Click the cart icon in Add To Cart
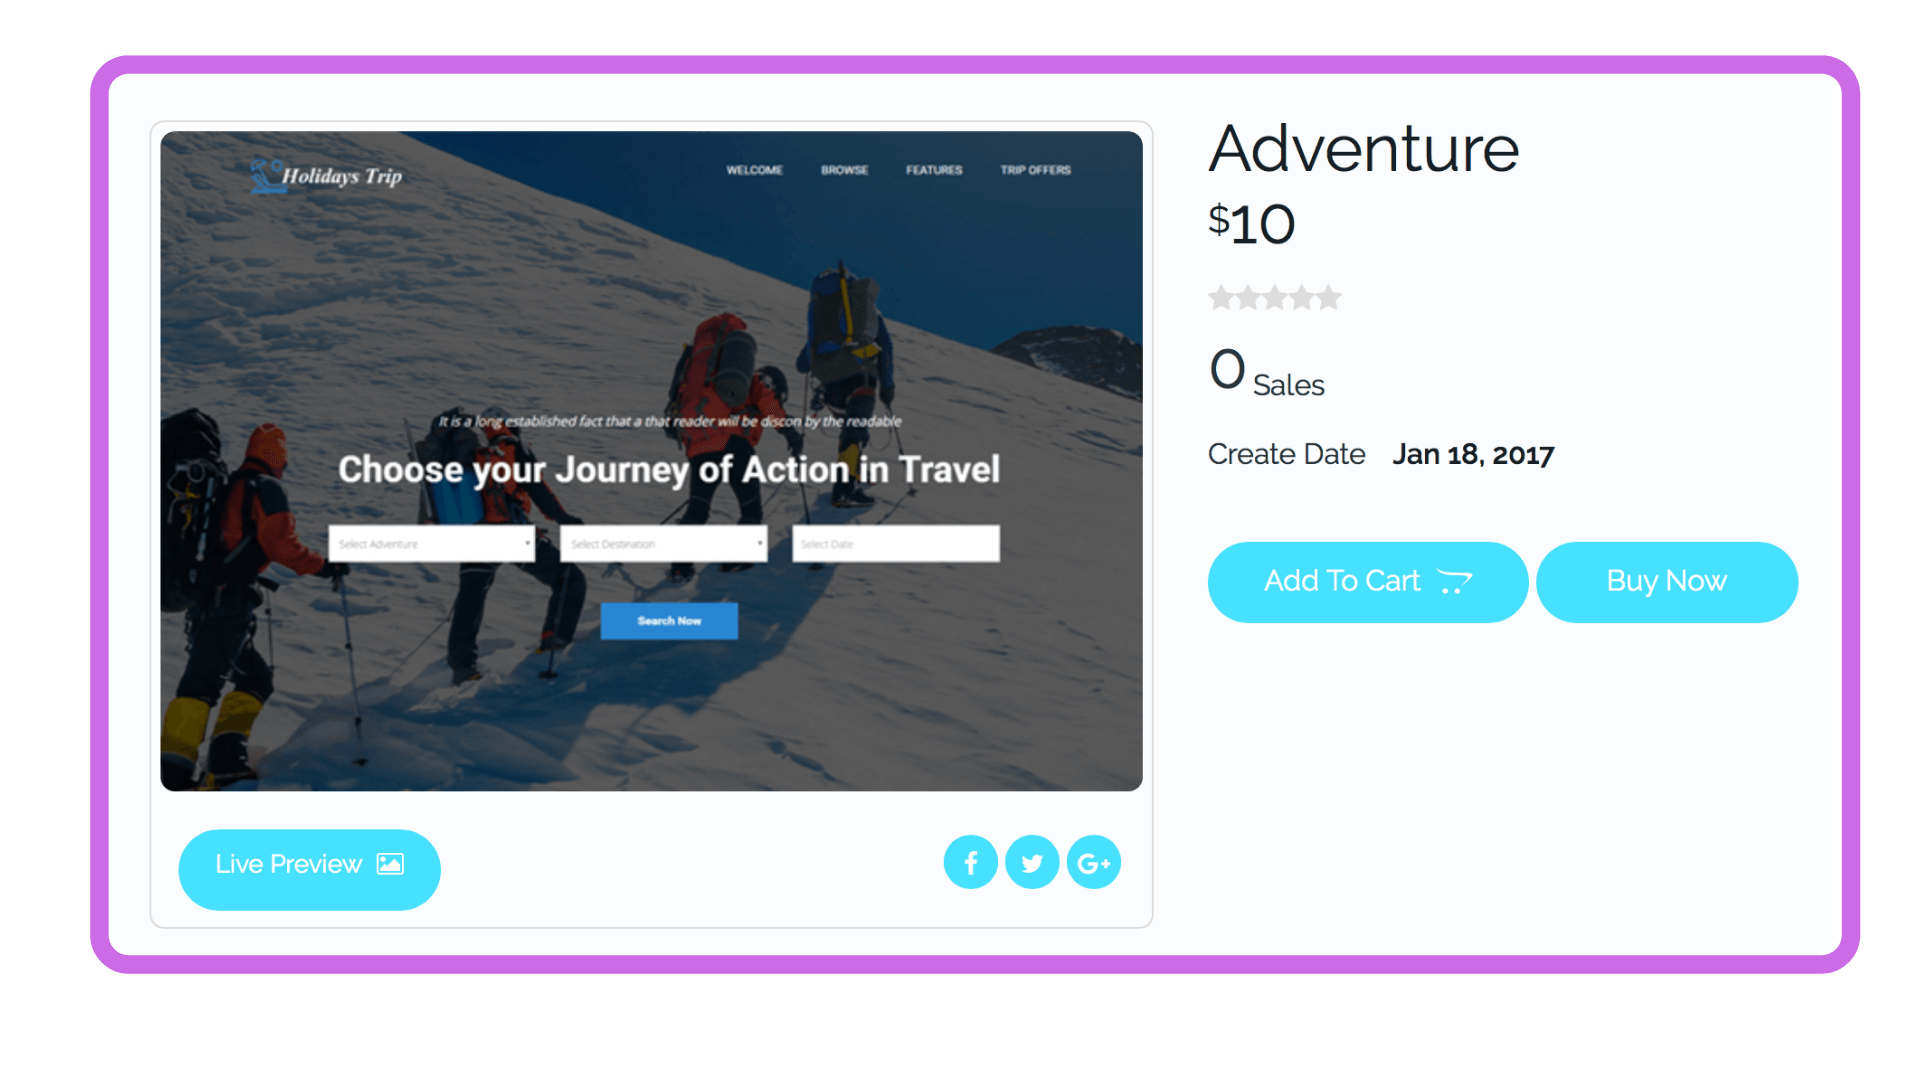 coord(1454,581)
